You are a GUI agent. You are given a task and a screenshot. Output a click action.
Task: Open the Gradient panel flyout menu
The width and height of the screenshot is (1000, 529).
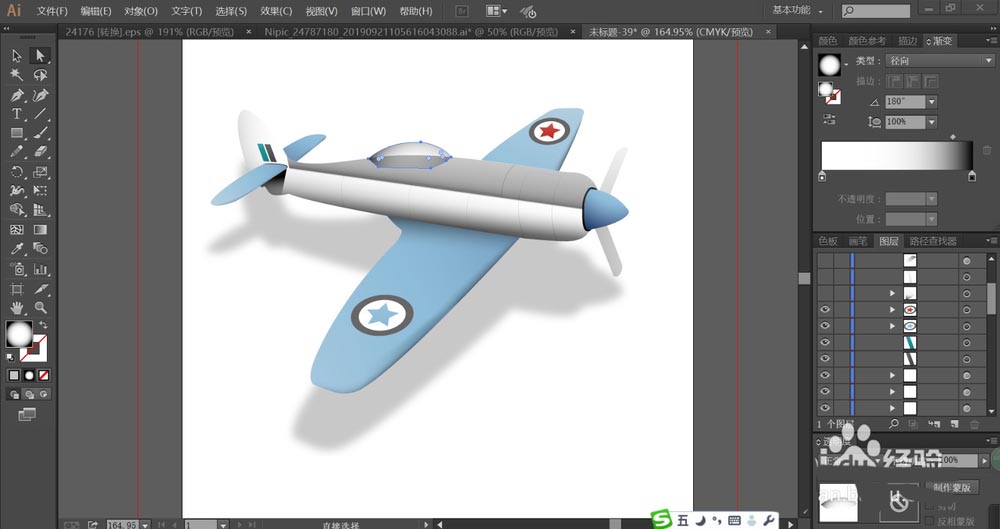[991, 41]
